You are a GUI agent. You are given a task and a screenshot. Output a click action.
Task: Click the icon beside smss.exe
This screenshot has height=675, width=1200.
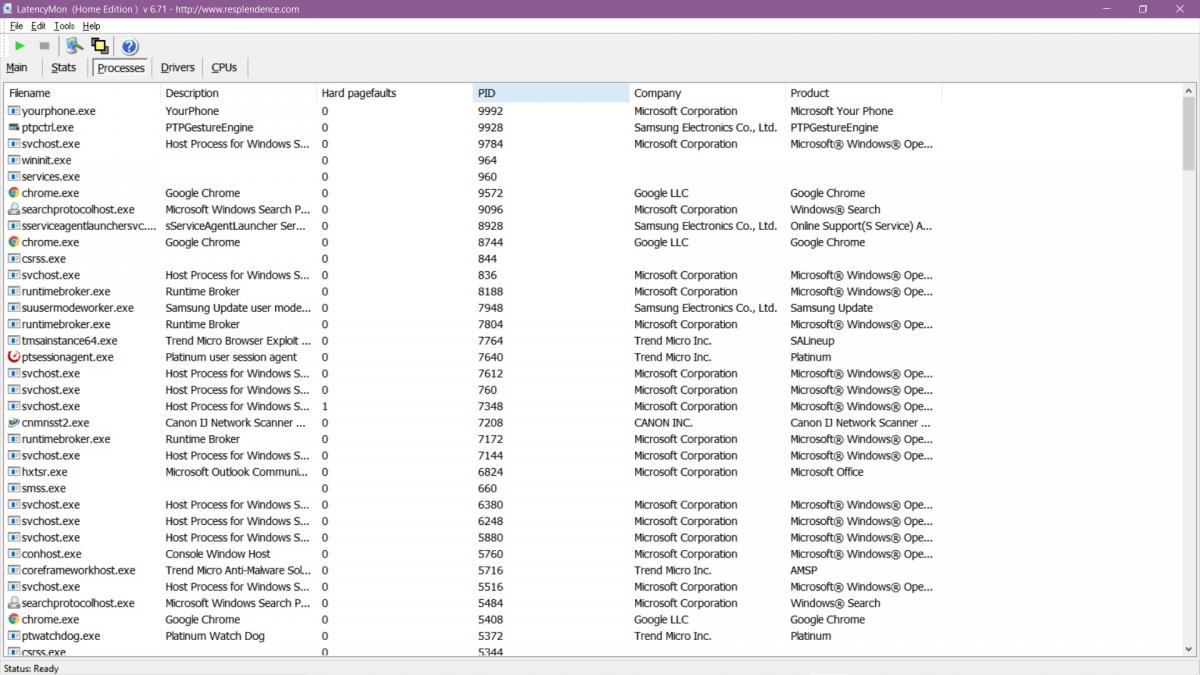tap(14, 488)
